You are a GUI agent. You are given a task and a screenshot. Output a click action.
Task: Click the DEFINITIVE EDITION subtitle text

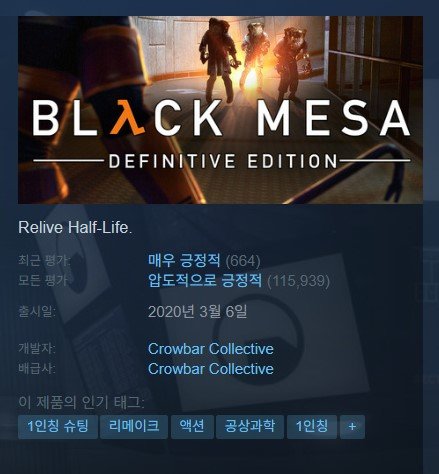click(223, 161)
